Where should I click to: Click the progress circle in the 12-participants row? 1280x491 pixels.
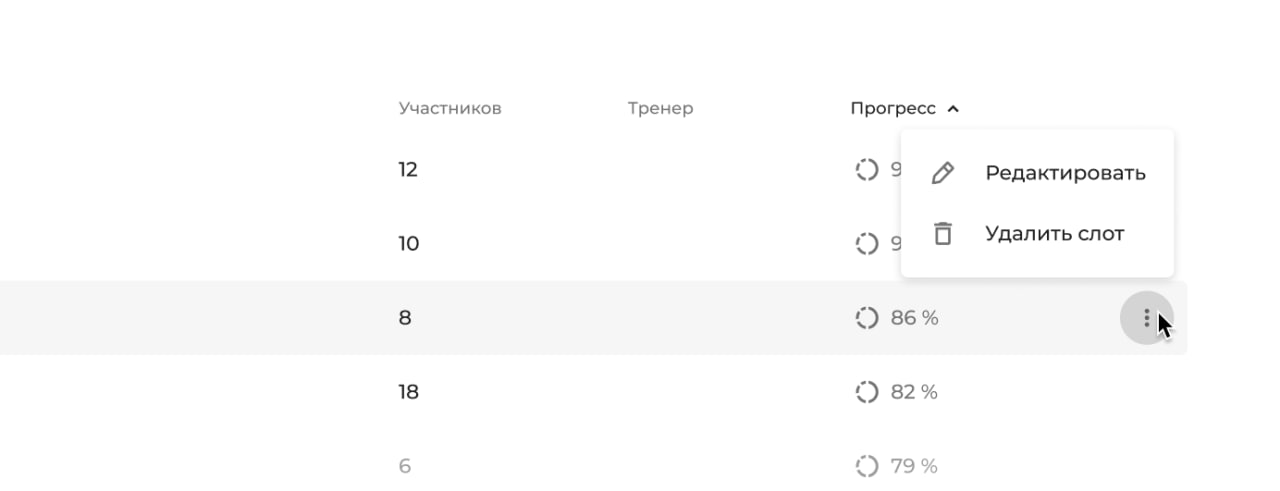(866, 170)
